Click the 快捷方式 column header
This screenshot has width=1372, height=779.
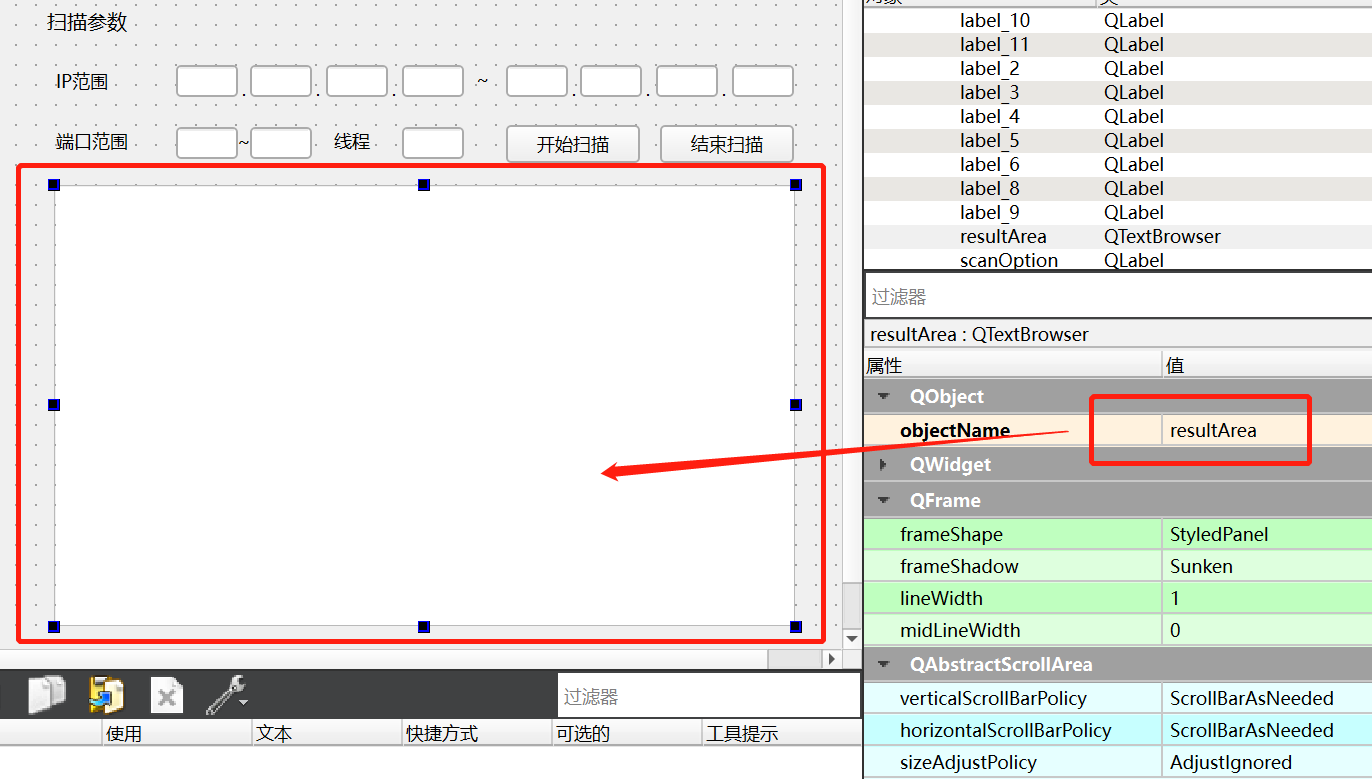tap(476, 733)
